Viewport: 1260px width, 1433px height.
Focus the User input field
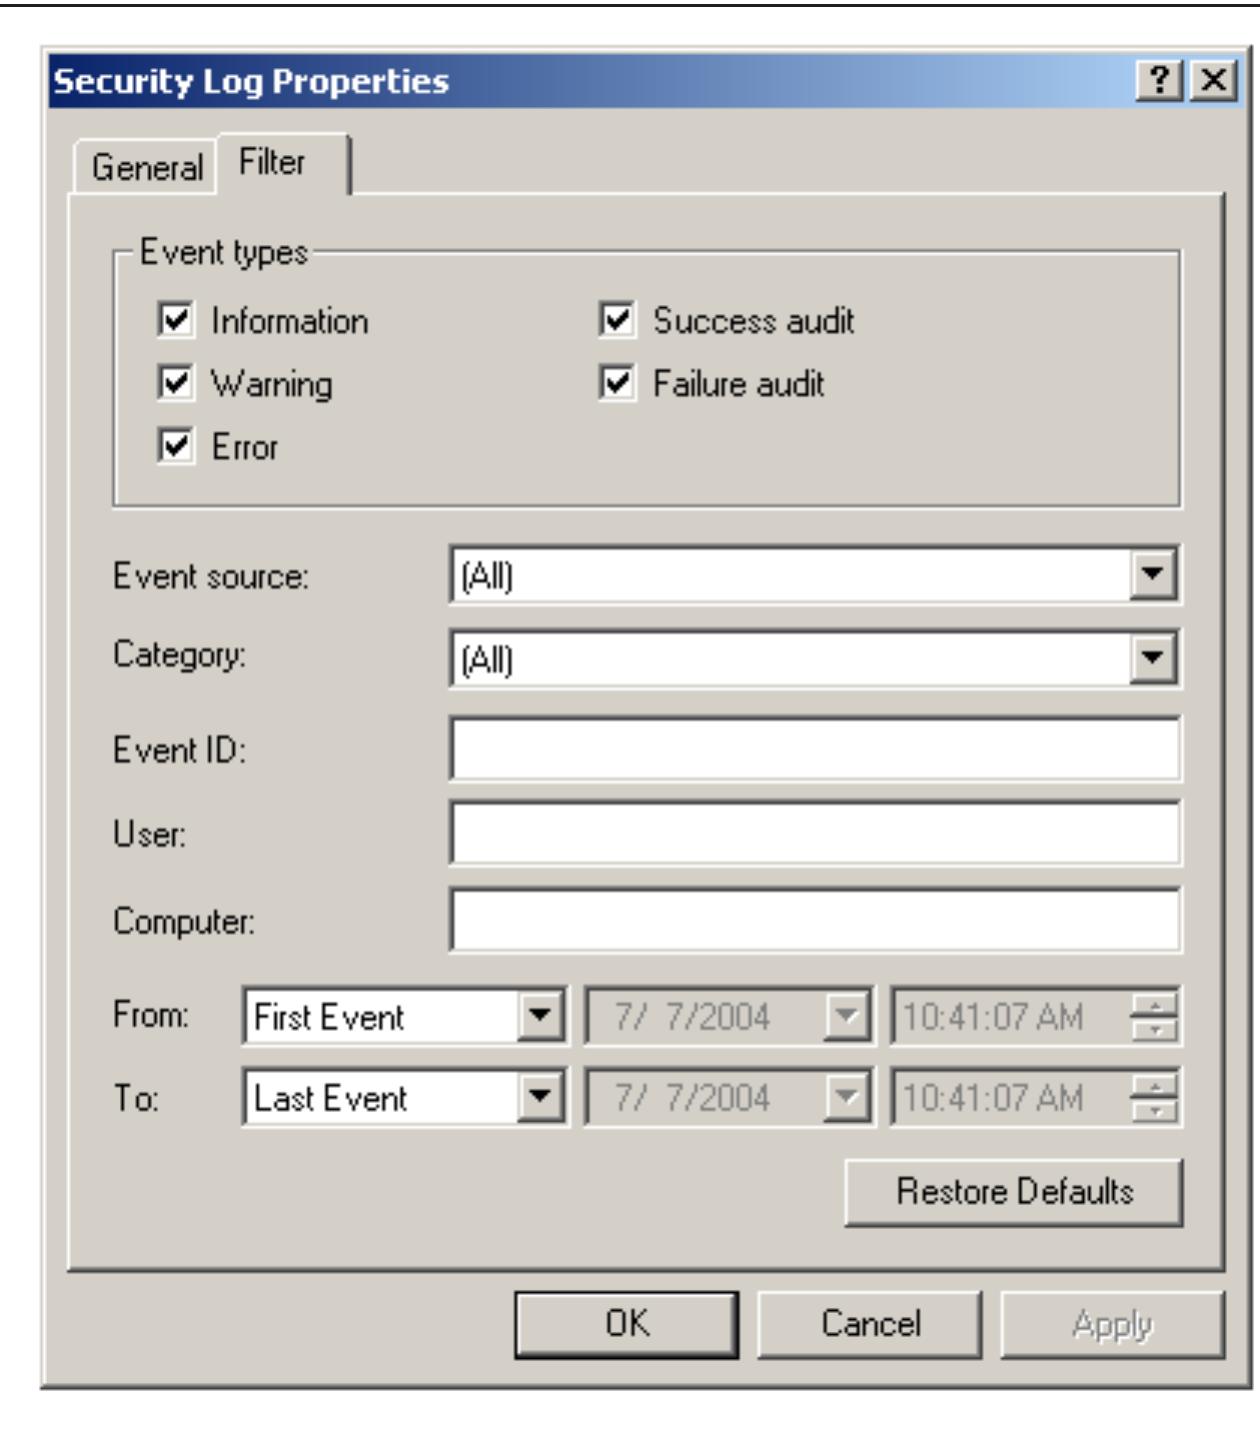point(814,833)
